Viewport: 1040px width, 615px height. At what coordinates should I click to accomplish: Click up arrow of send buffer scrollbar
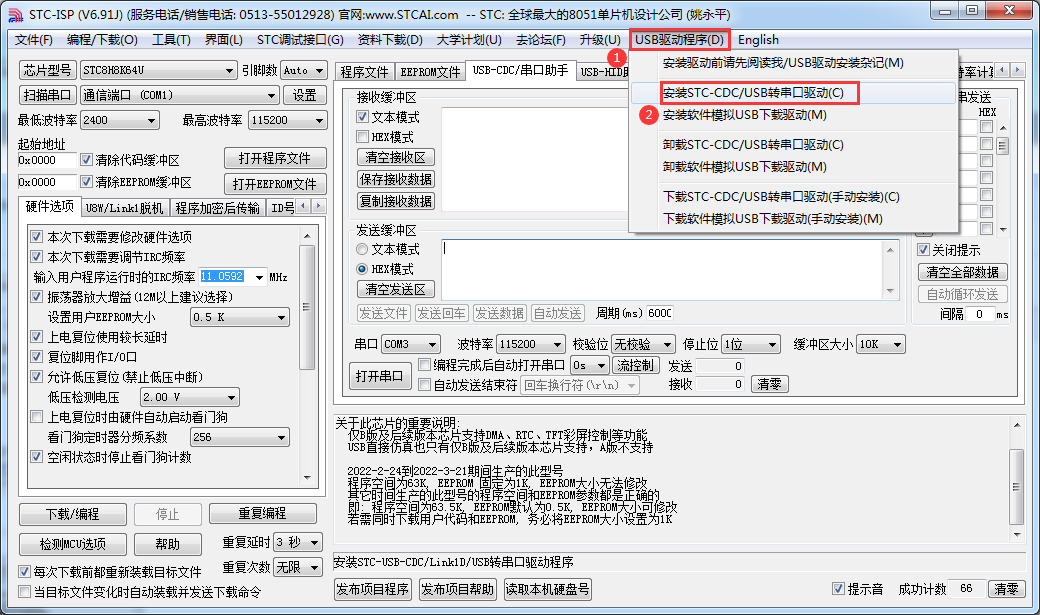click(890, 249)
